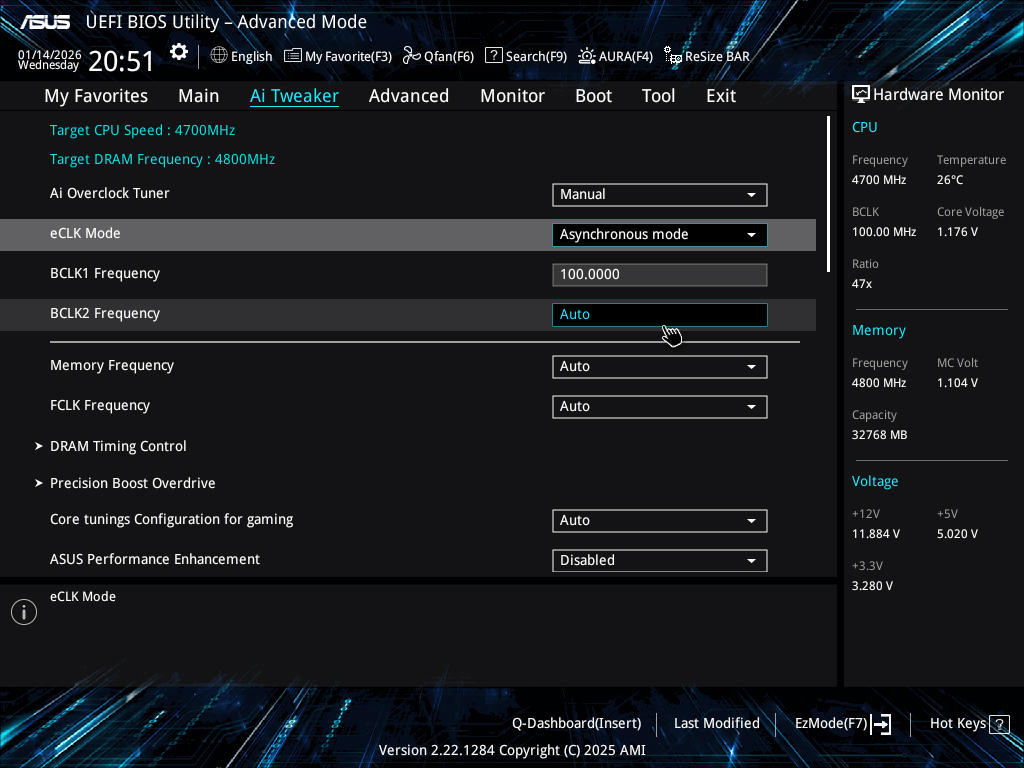Select Memory Frequency label

[112, 365]
